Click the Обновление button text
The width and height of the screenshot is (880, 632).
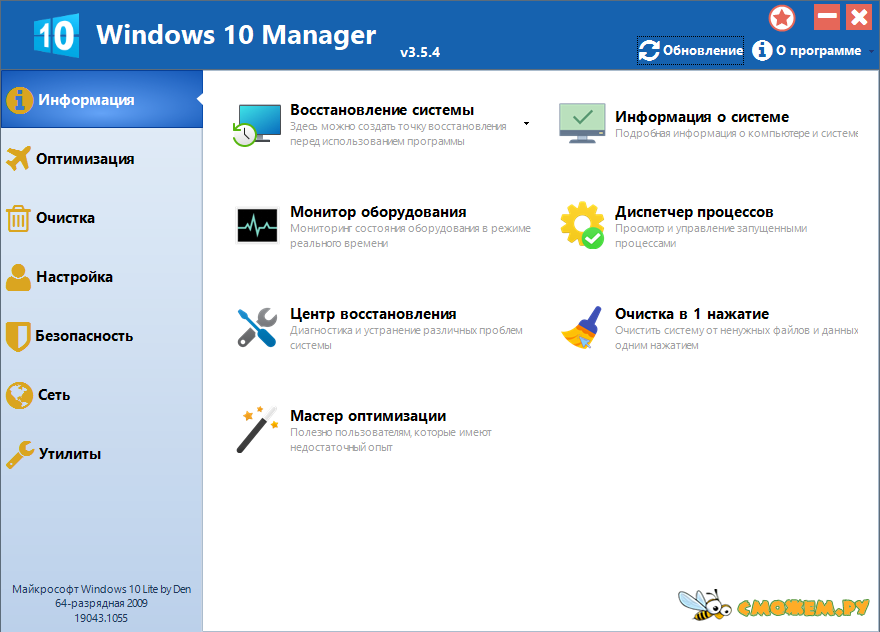[703, 51]
